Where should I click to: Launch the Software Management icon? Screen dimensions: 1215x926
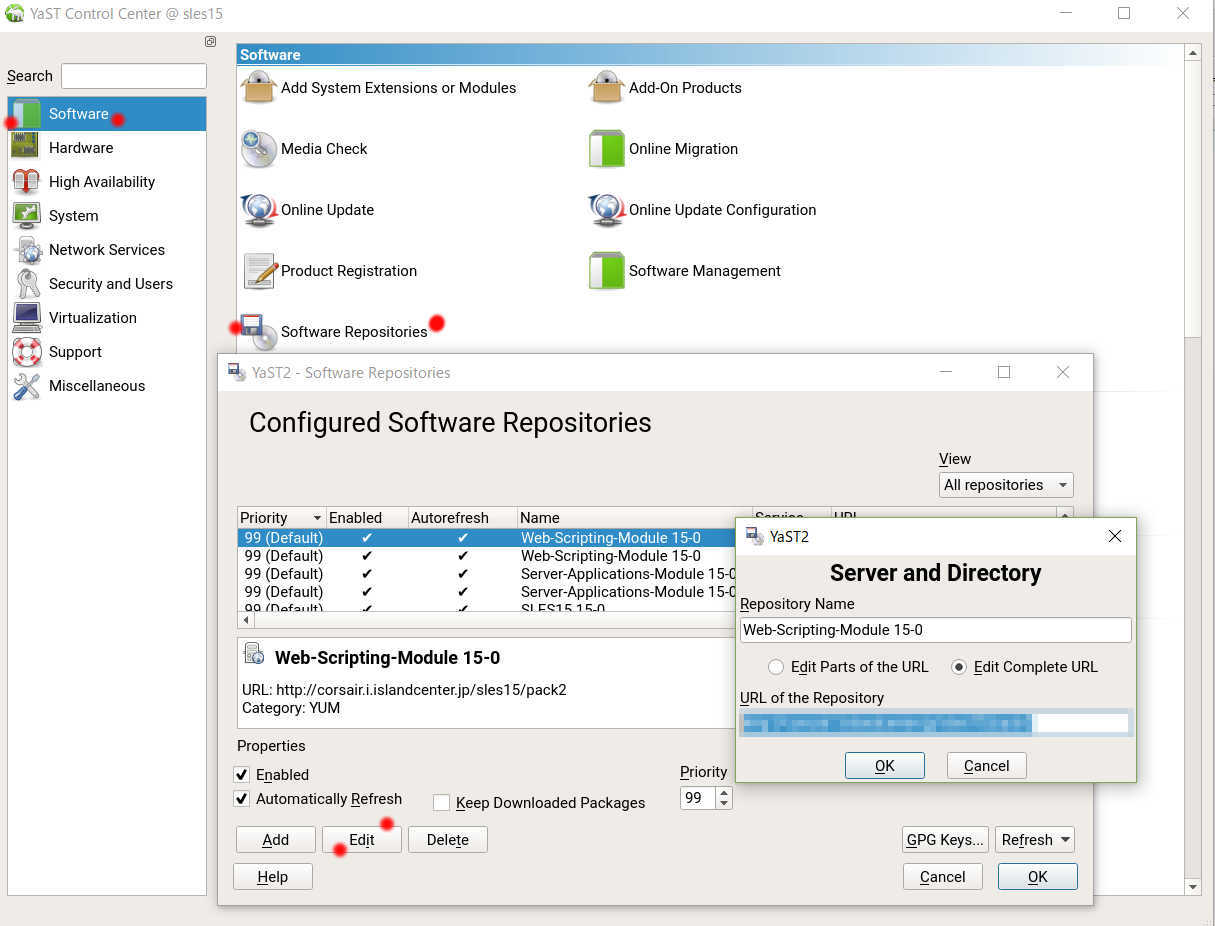pyautogui.click(x=607, y=270)
